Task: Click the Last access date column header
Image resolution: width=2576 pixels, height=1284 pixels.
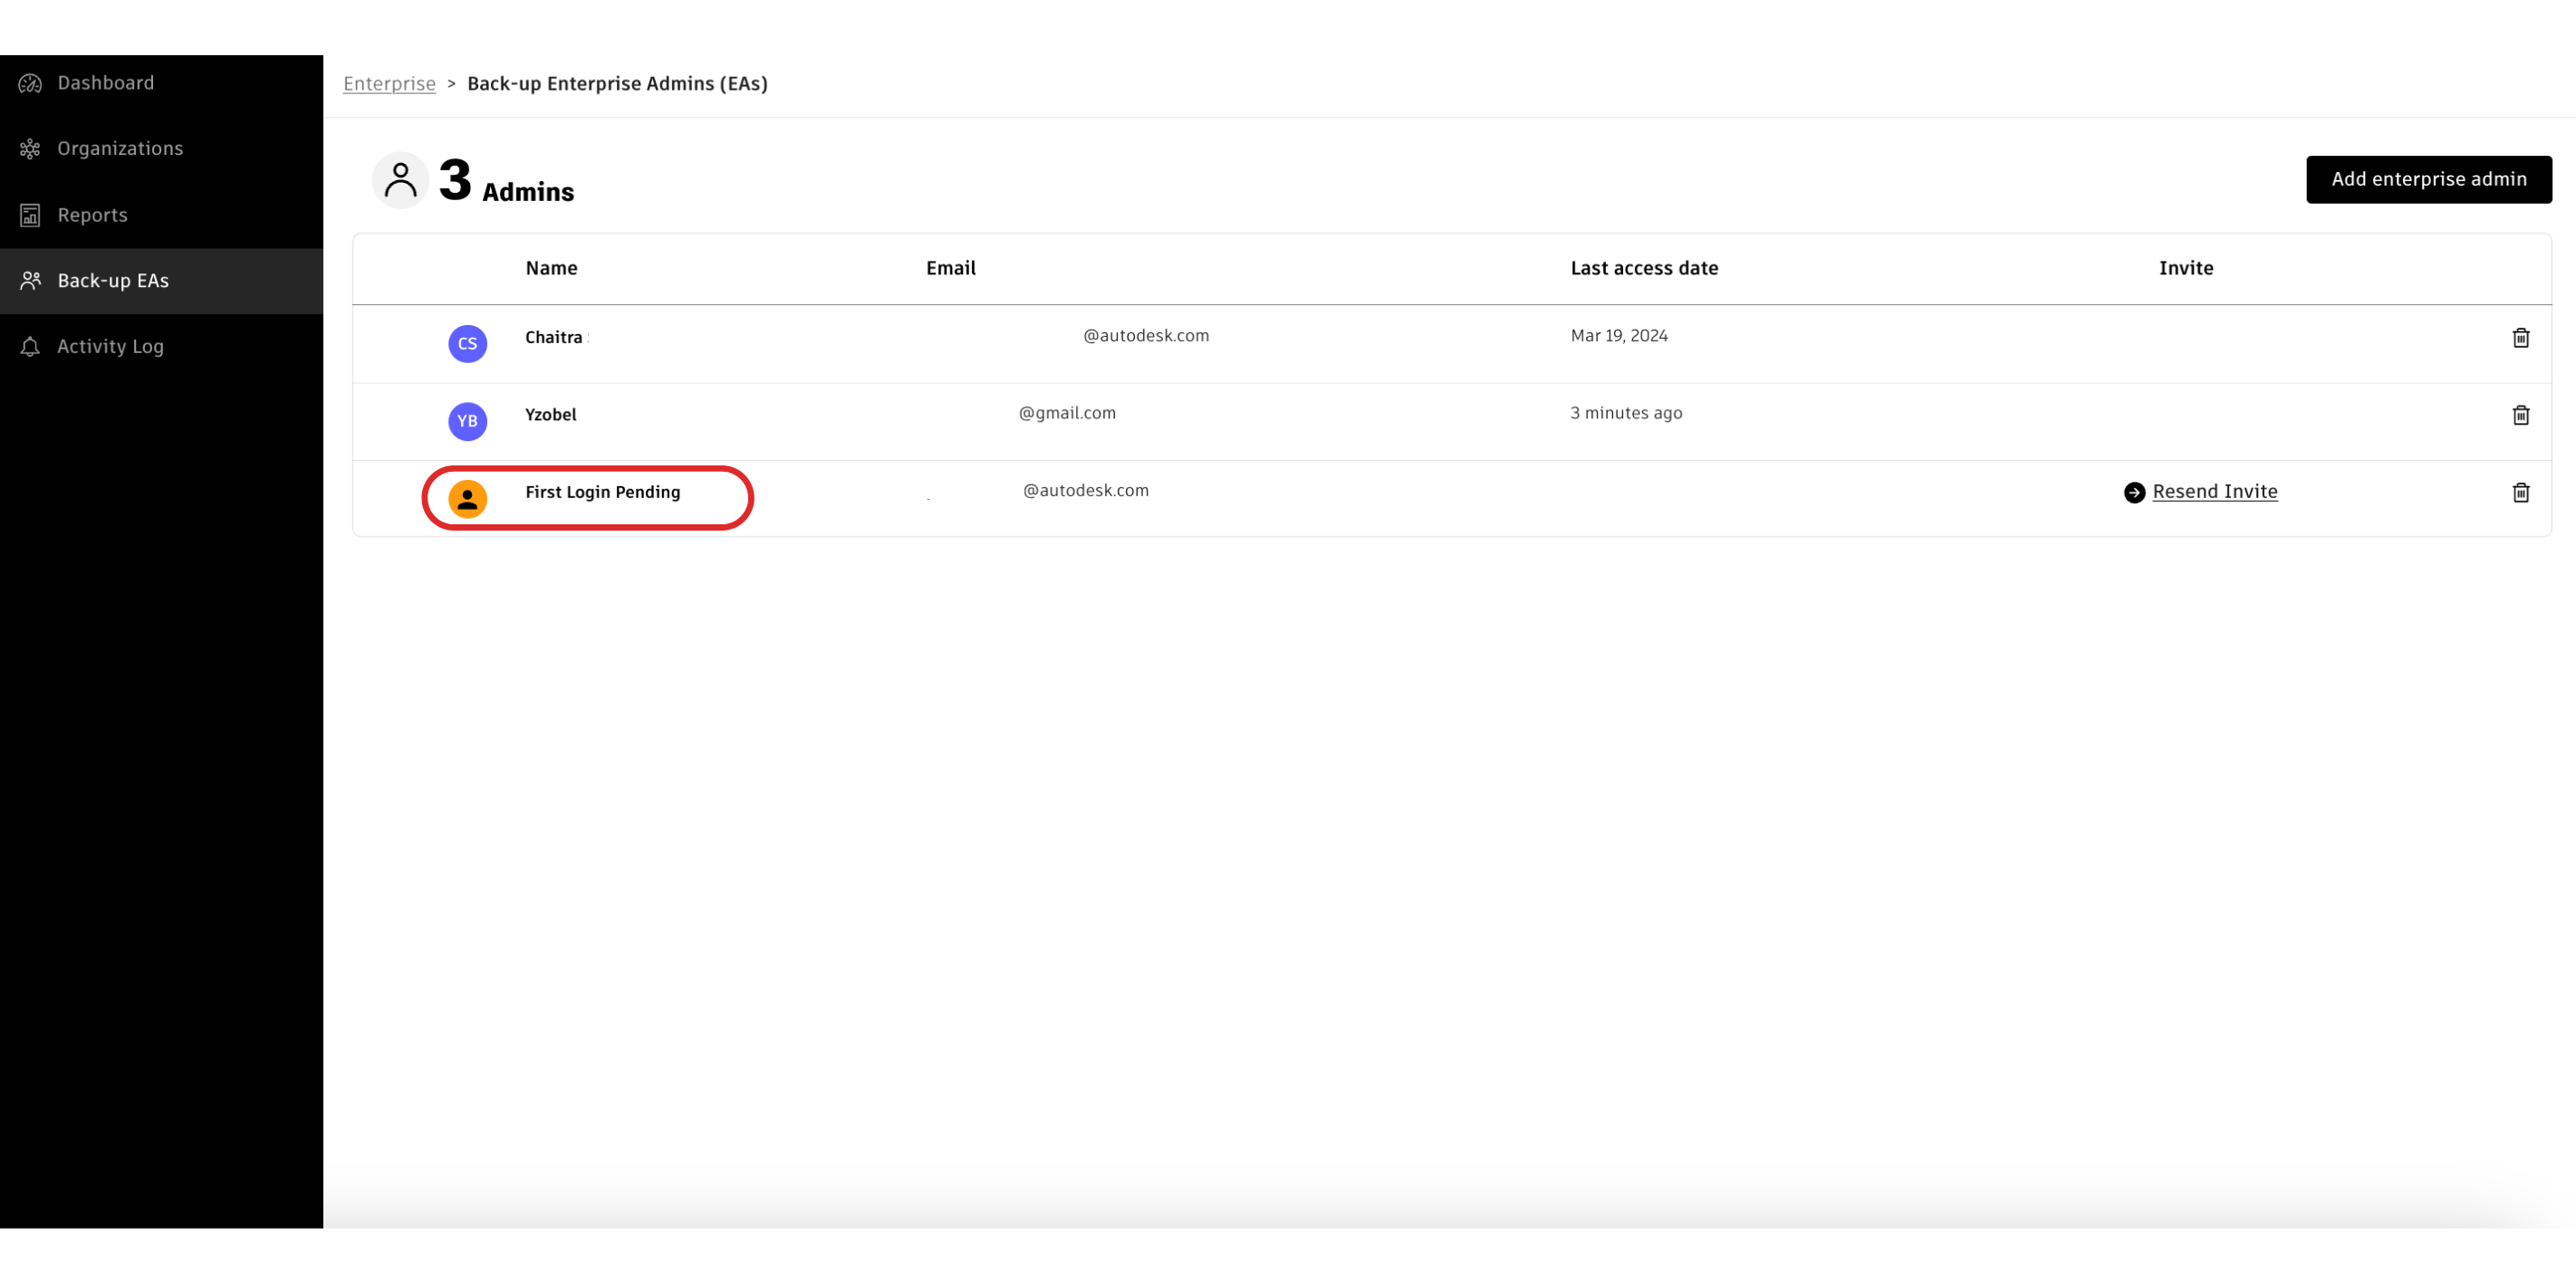Action: (1644, 268)
